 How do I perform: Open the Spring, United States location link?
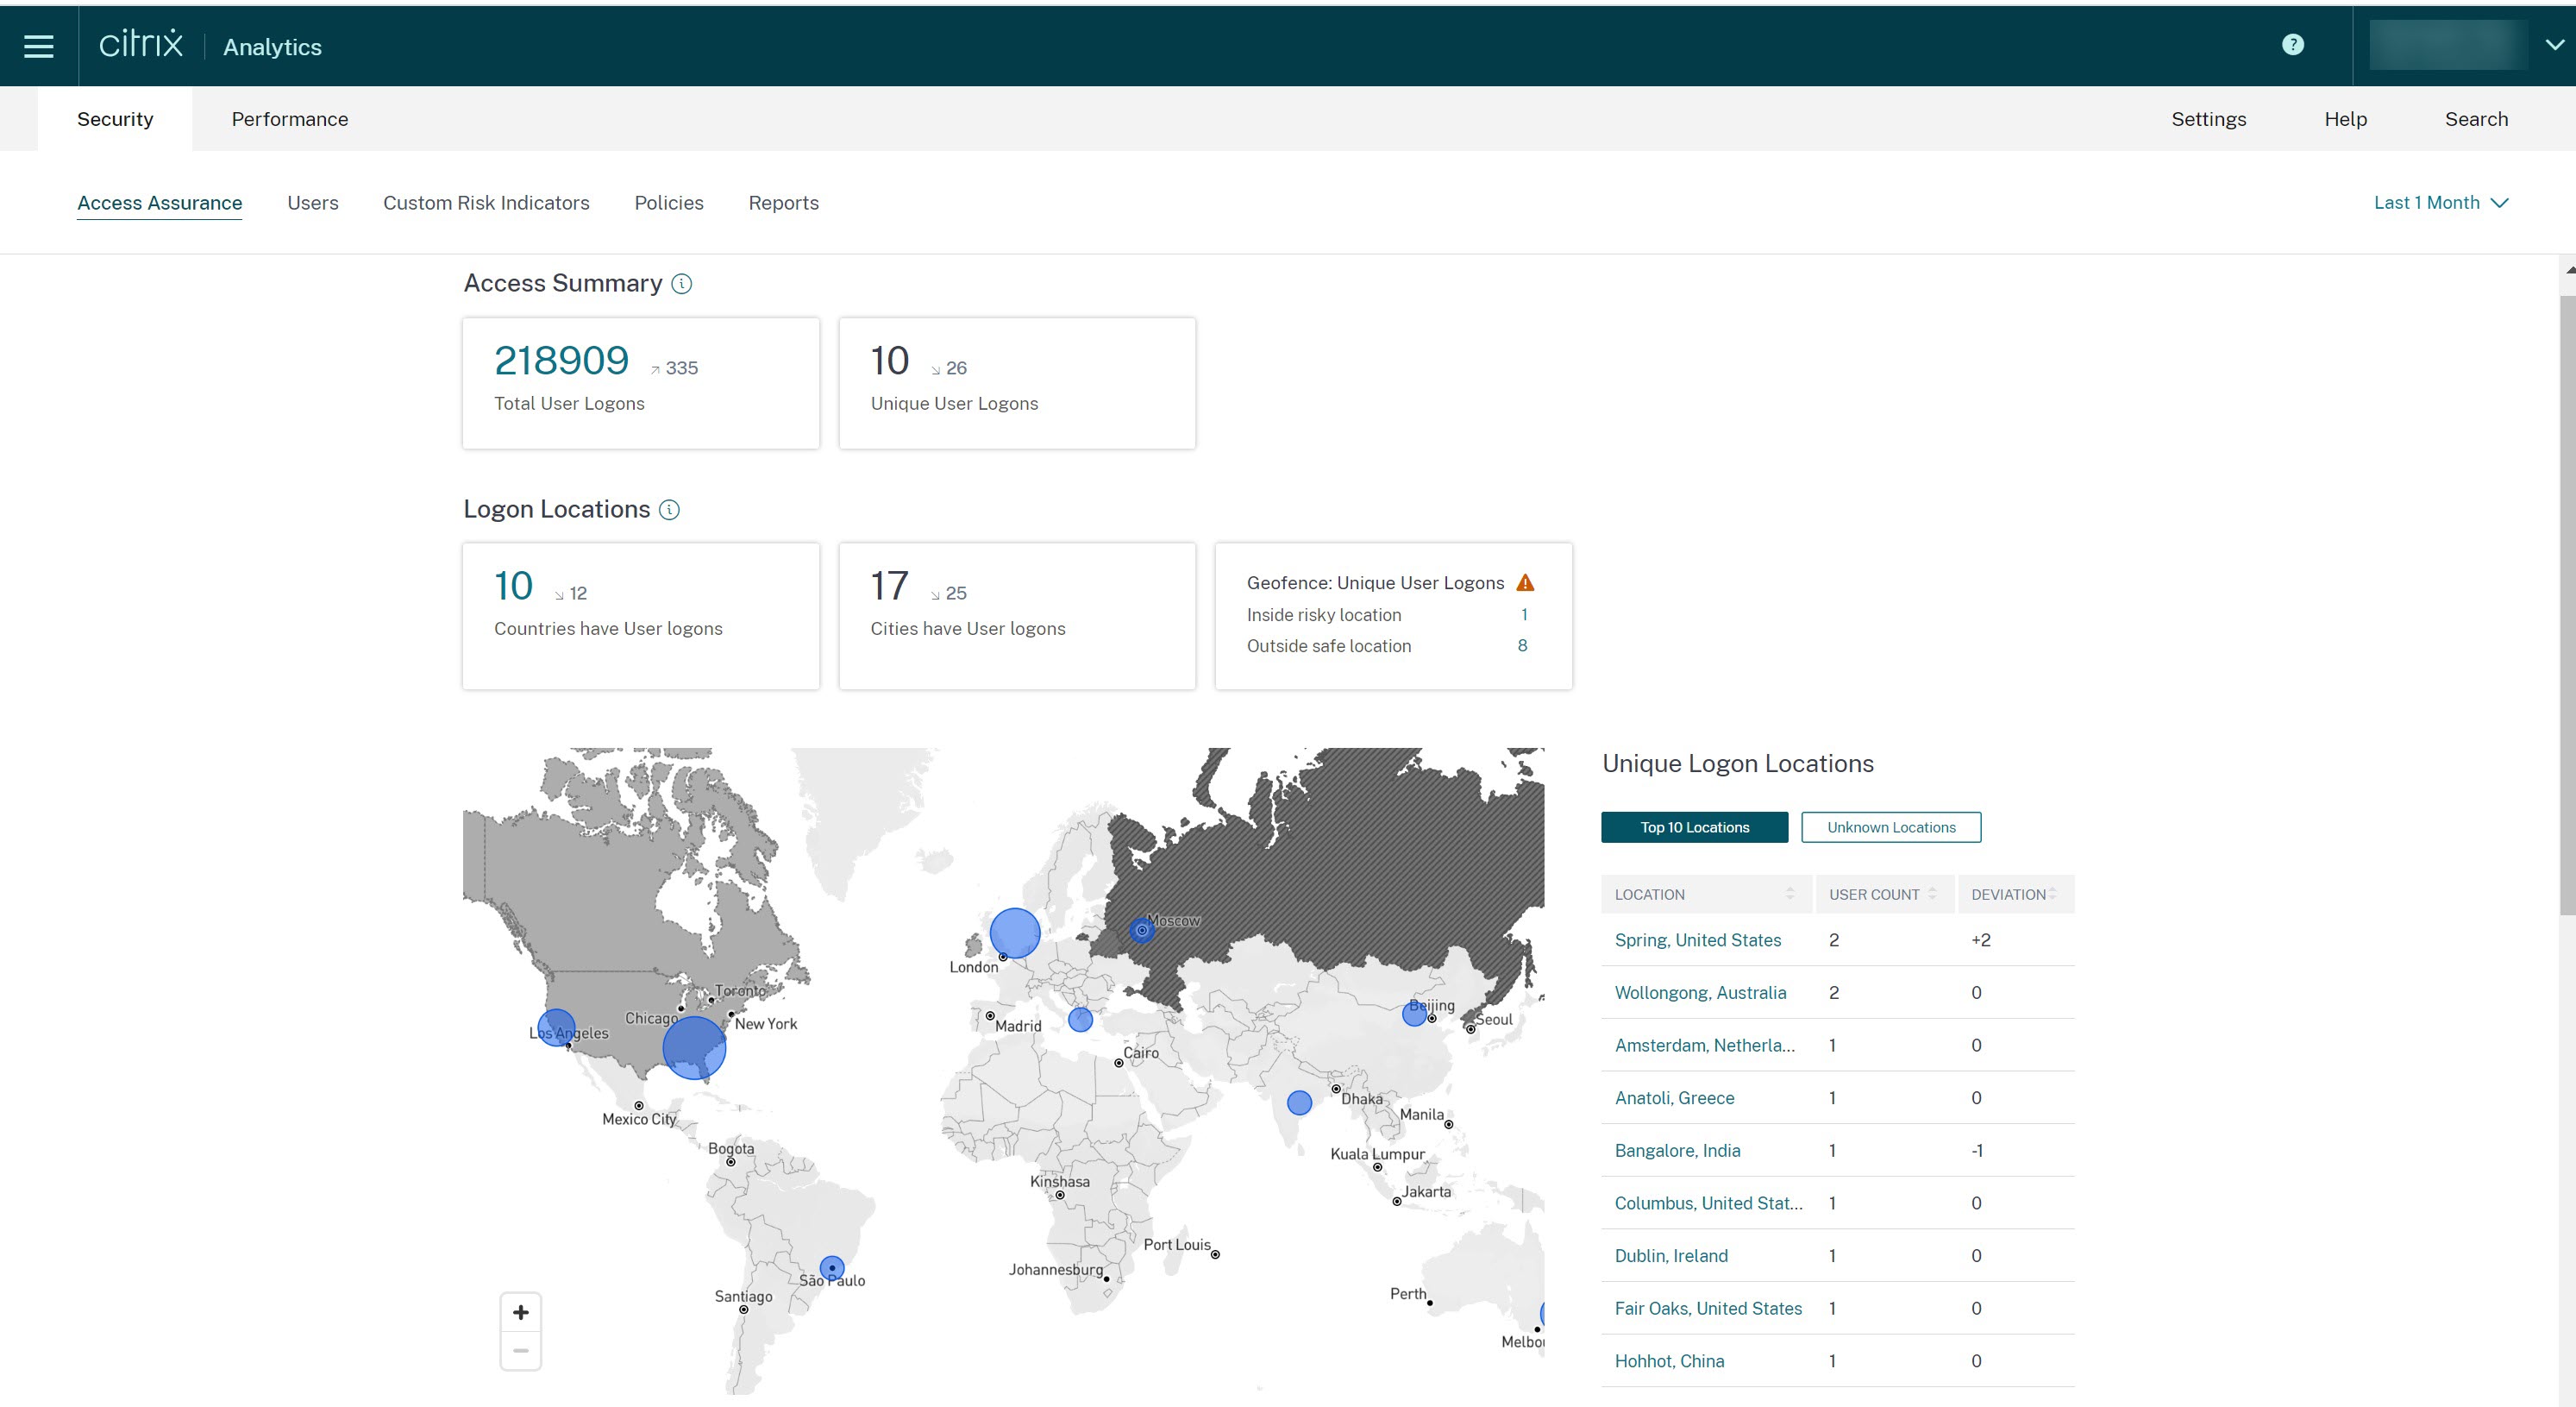pos(1697,940)
